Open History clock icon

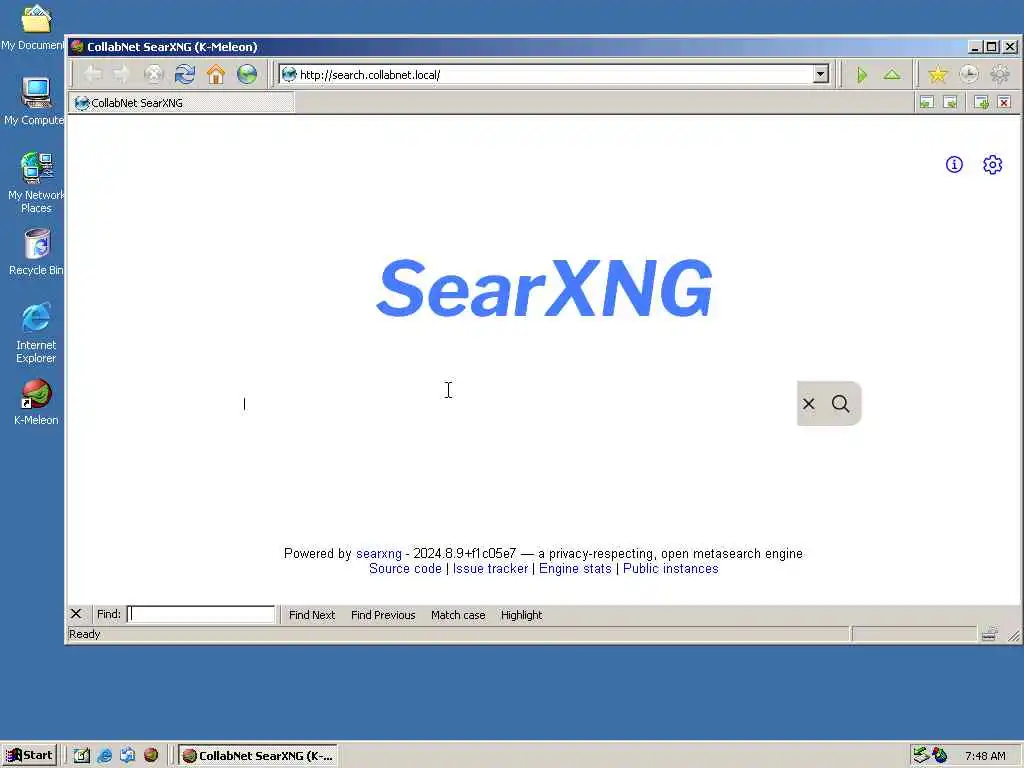tap(969, 74)
